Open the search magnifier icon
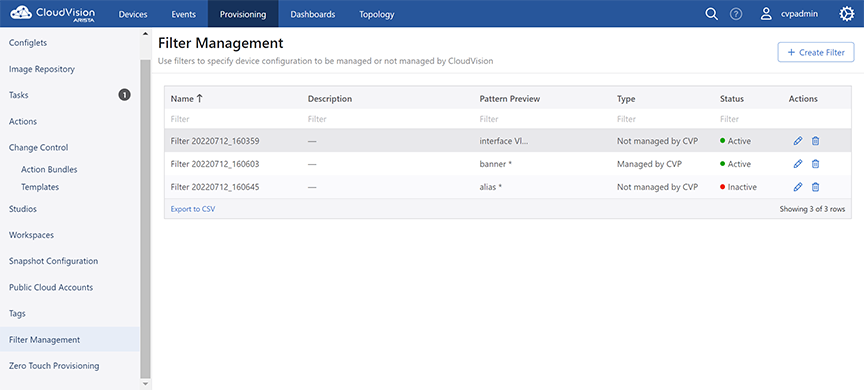Screen dimensions: 864x390 point(711,14)
